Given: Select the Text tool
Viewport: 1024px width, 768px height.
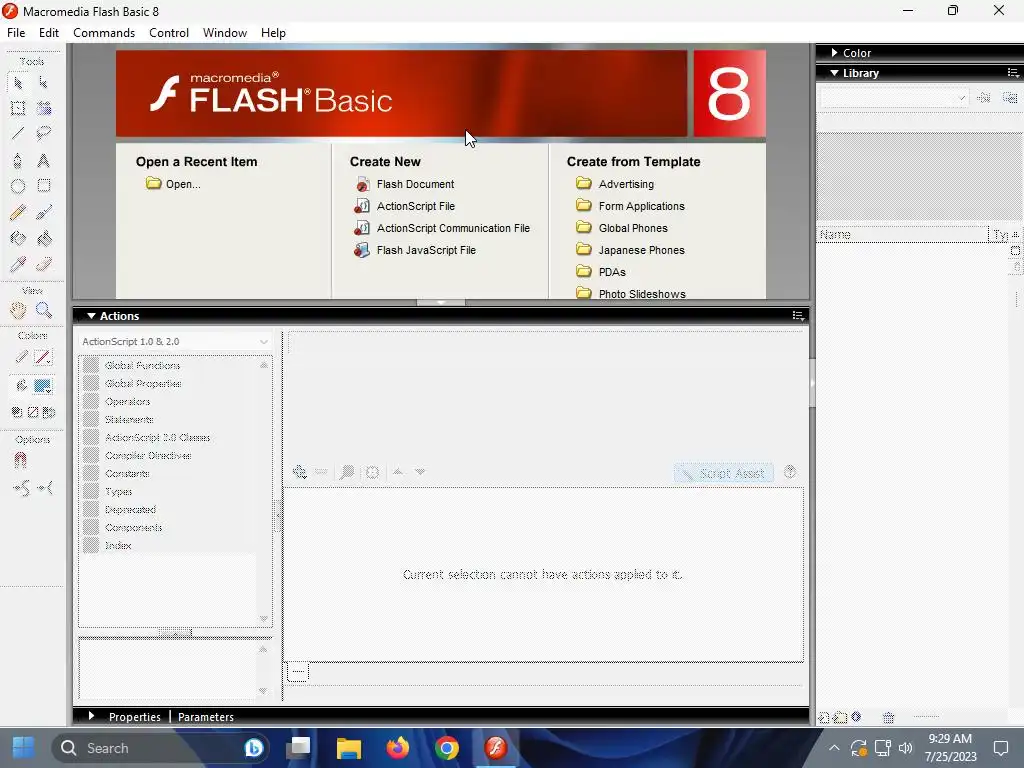Looking at the screenshot, I should pyautogui.click(x=44, y=161).
